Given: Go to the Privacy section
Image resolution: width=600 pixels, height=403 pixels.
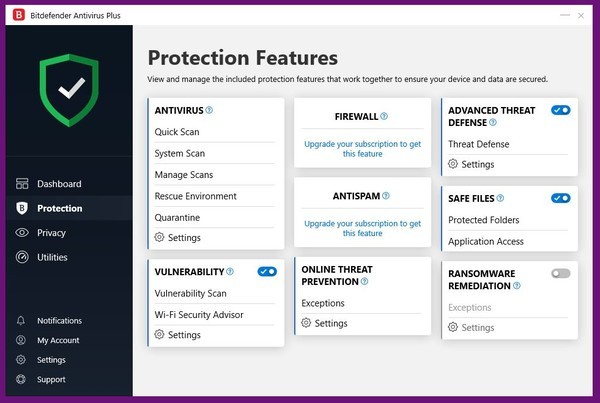Looking at the screenshot, I should coord(69,233).
